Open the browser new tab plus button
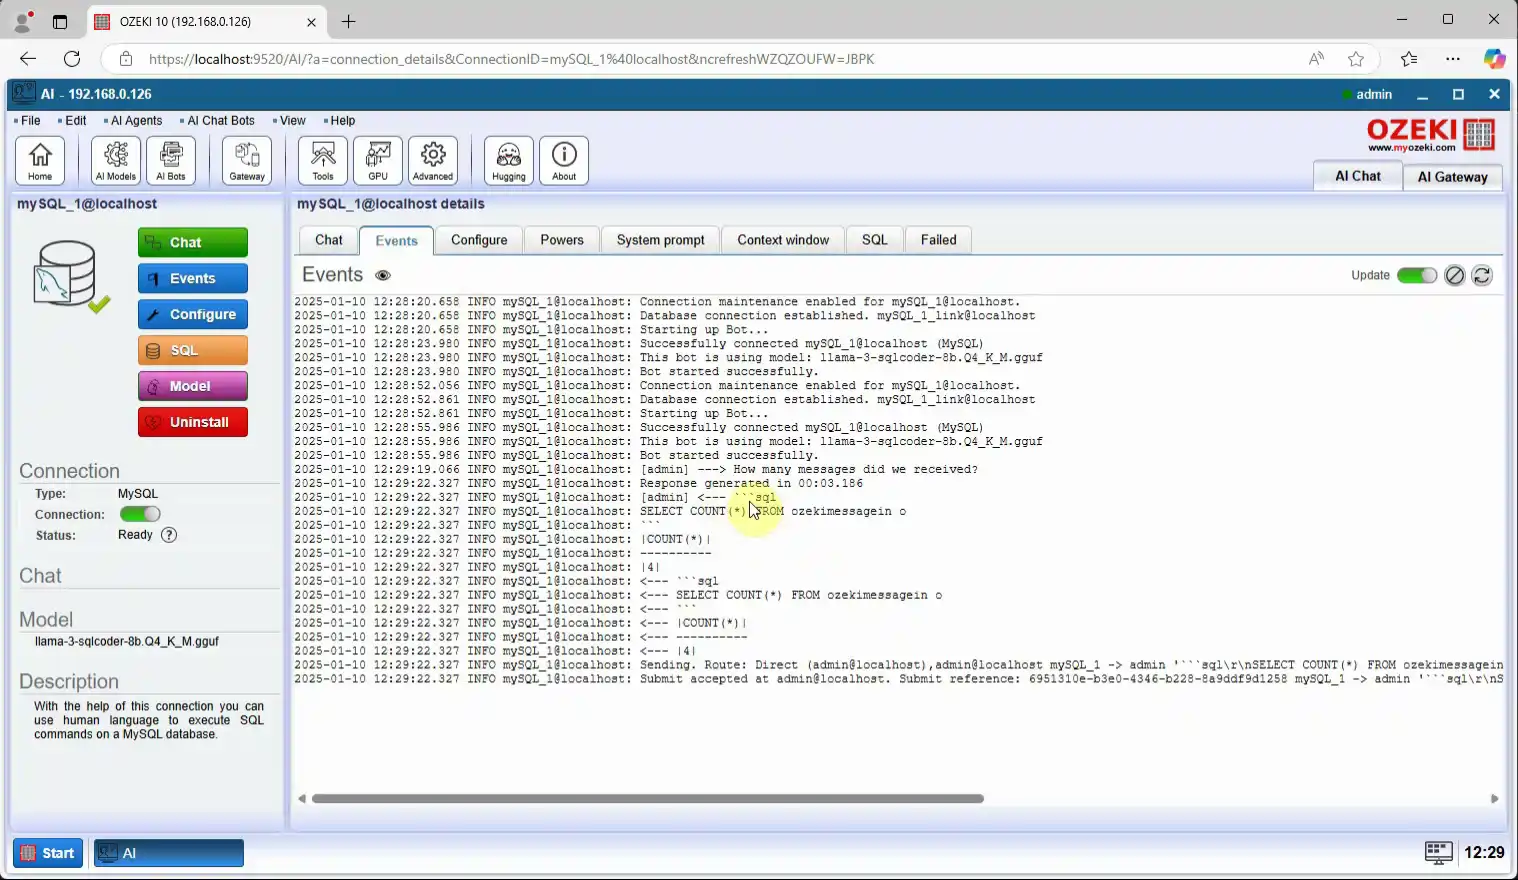Image resolution: width=1518 pixels, height=880 pixels. coord(348,21)
